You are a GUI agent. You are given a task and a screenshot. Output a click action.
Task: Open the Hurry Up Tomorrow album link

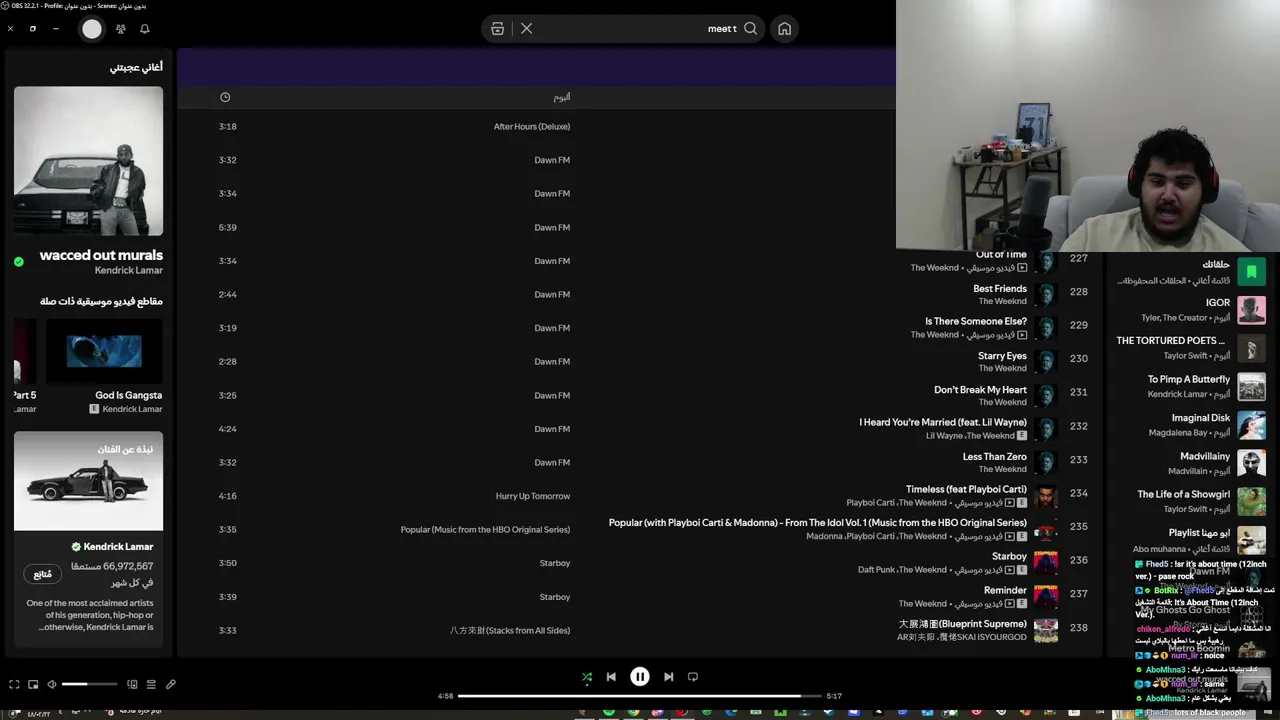[533, 497]
